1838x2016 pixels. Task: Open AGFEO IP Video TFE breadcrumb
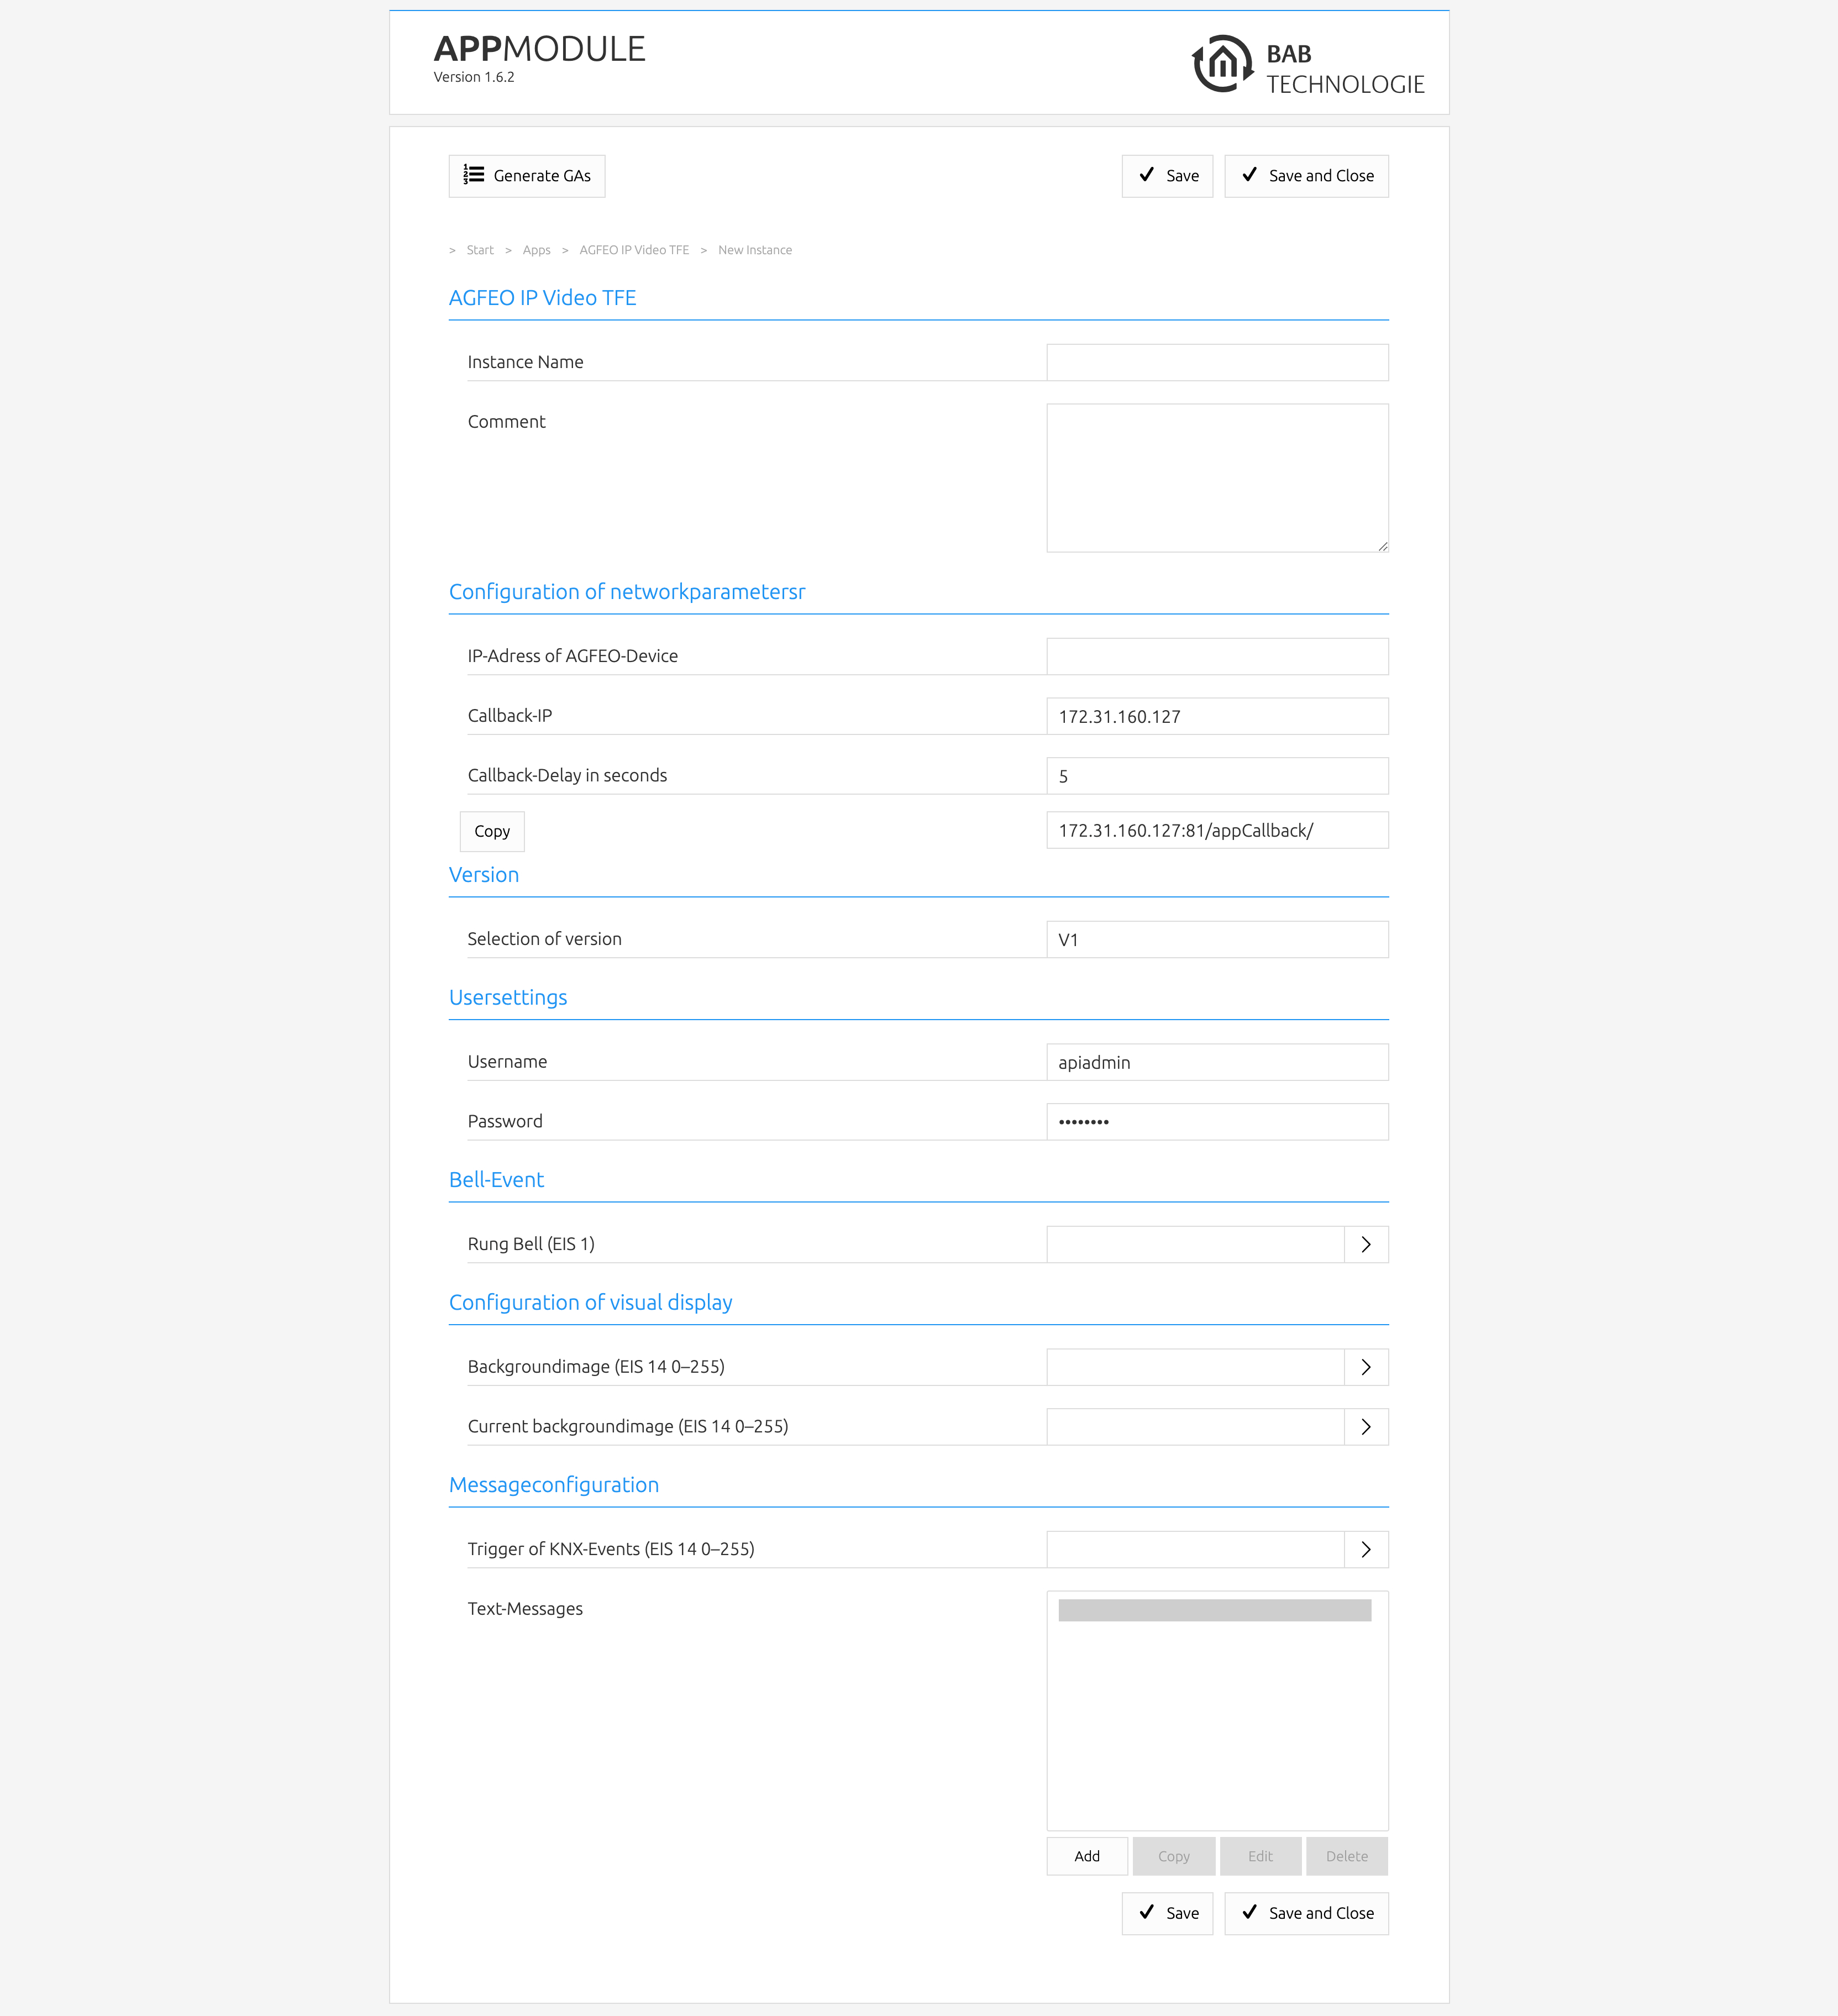tap(634, 250)
